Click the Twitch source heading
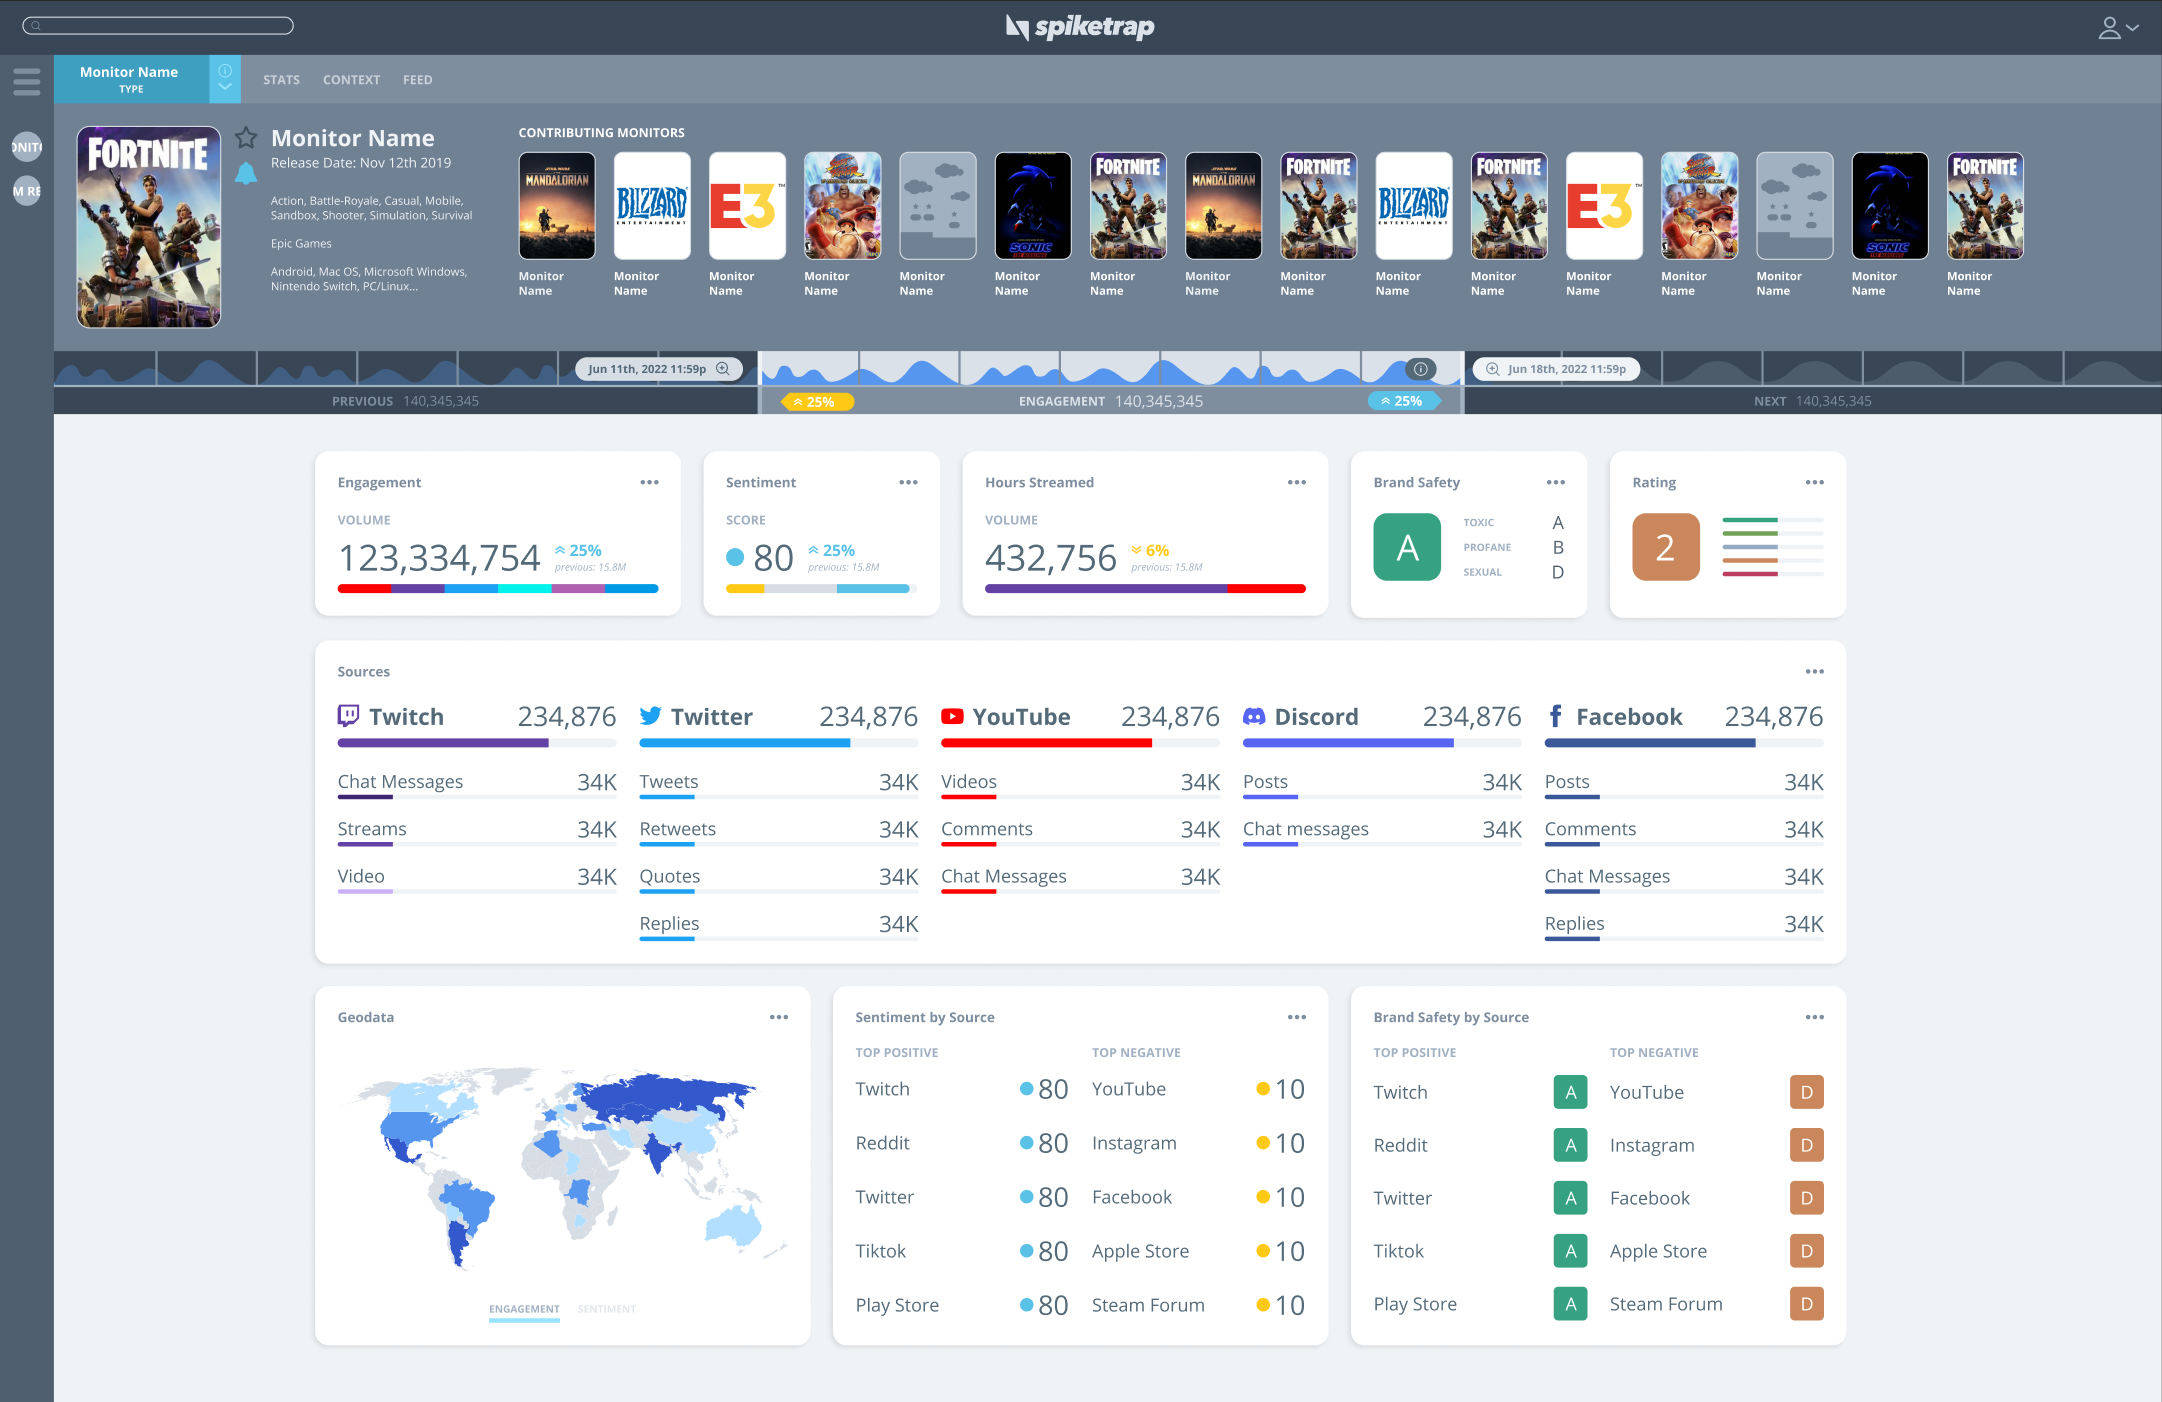Screen dimensions: 2162x1402 point(405,717)
